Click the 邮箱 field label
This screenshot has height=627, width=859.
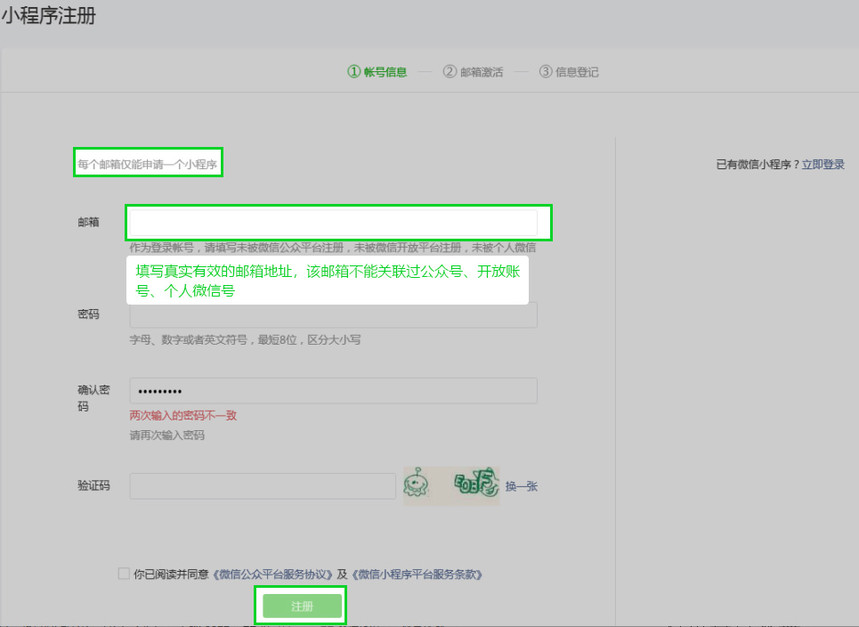pyautogui.click(x=88, y=222)
